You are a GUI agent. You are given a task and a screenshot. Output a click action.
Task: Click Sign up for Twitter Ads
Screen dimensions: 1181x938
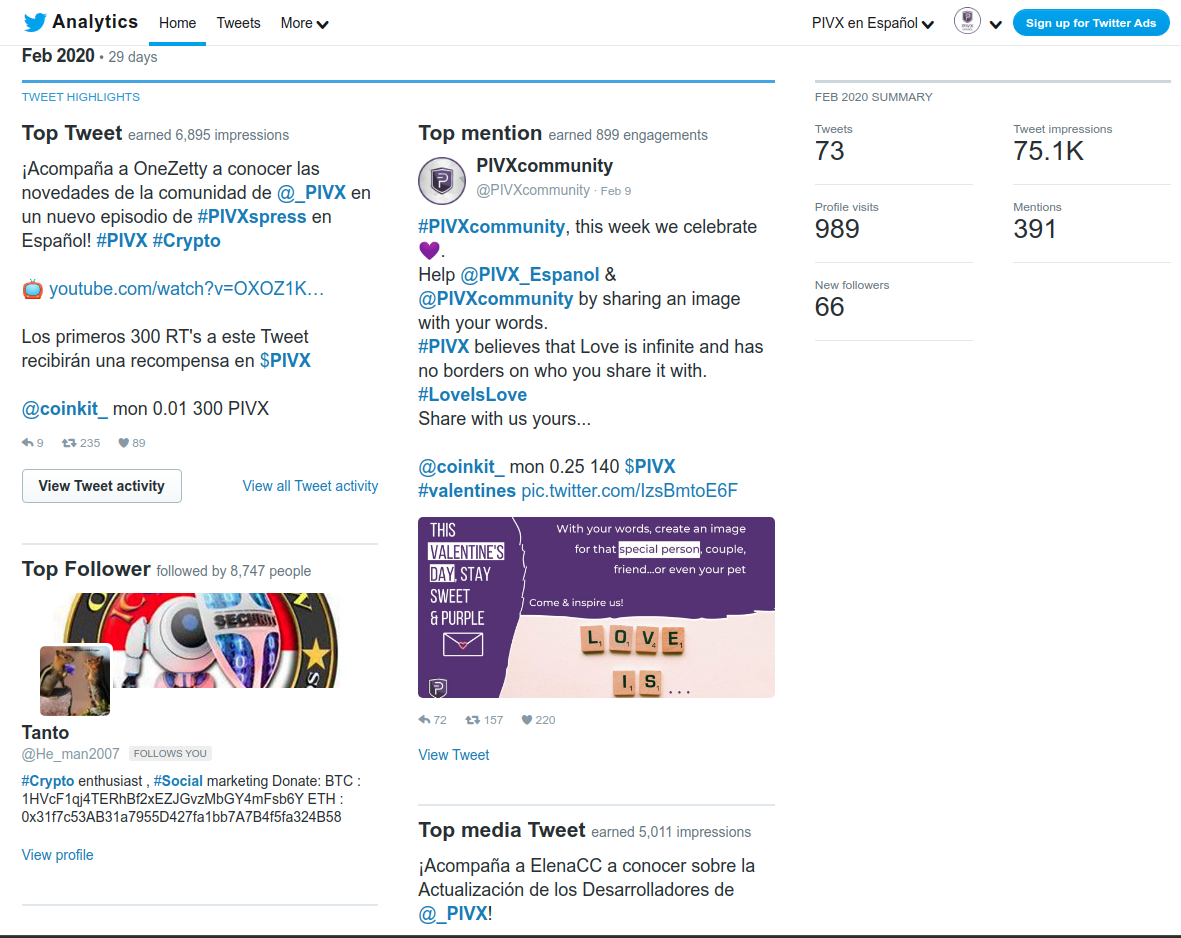[1091, 23]
